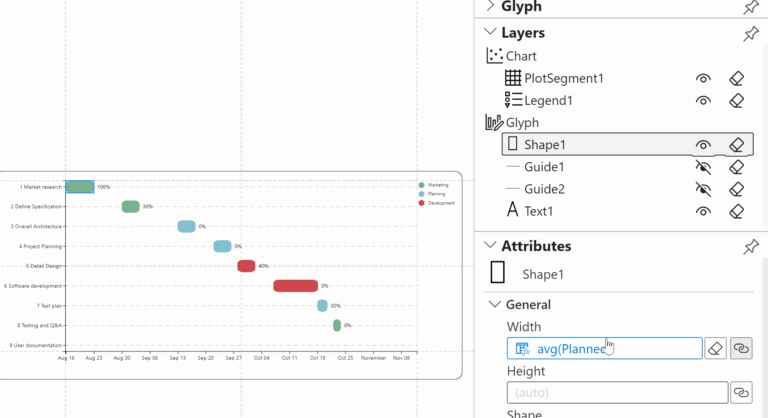Click the red Development legend swatch
The height and width of the screenshot is (418, 768).
tap(423, 203)
